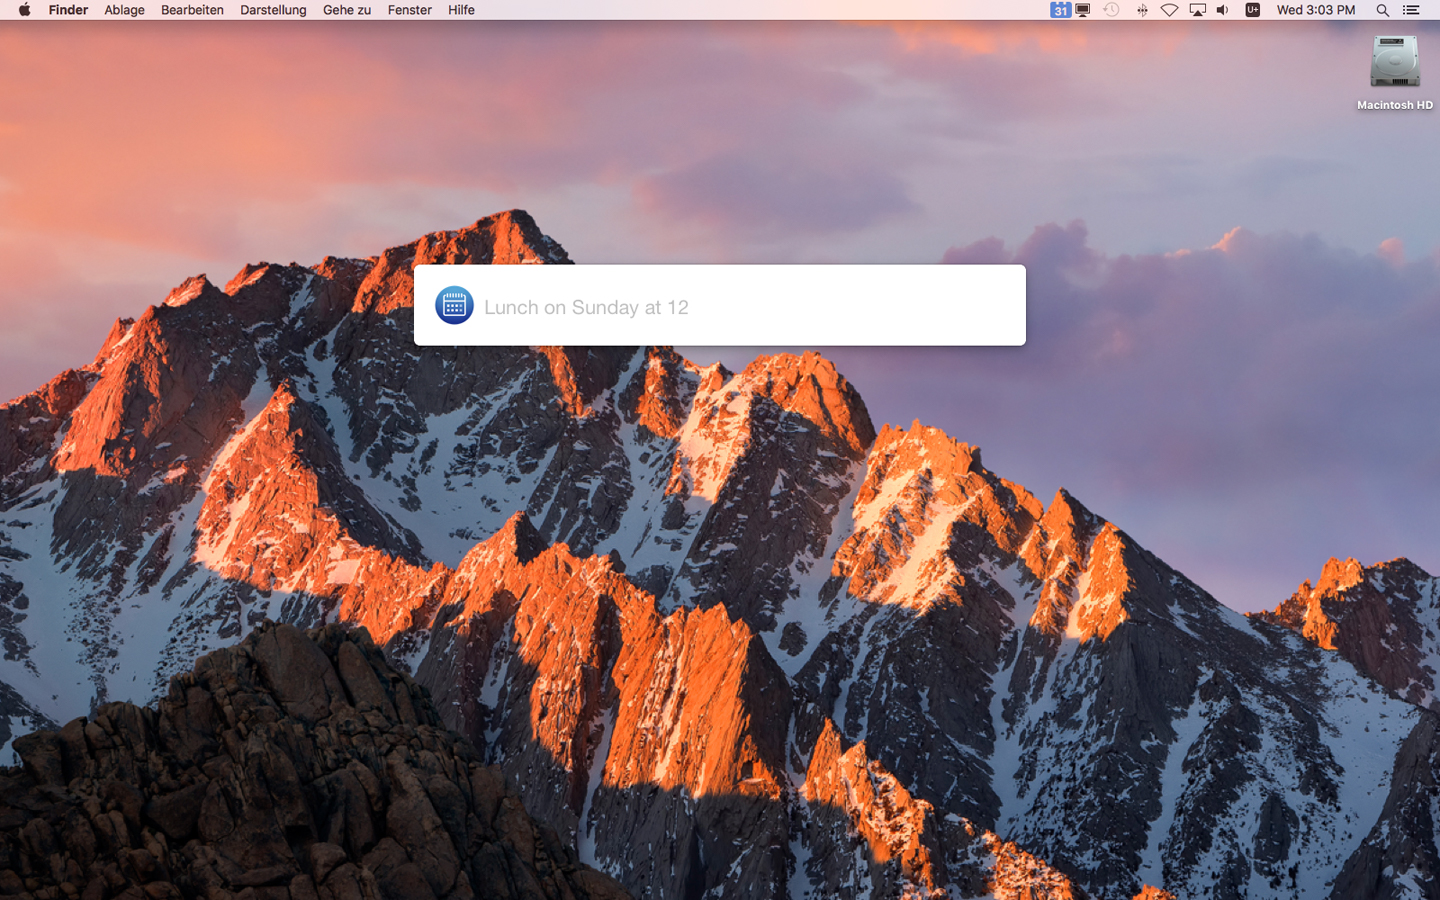
Task: Open the Darstellung menu
Action: (273, 10)
